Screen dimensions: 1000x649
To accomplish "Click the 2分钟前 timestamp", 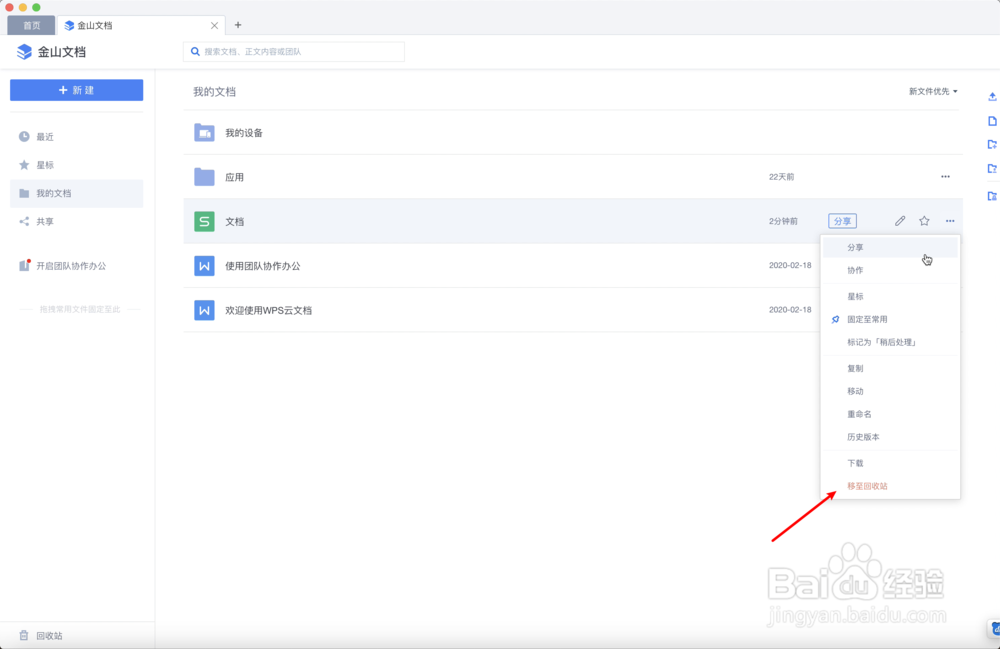I will (x=783, y=221).
